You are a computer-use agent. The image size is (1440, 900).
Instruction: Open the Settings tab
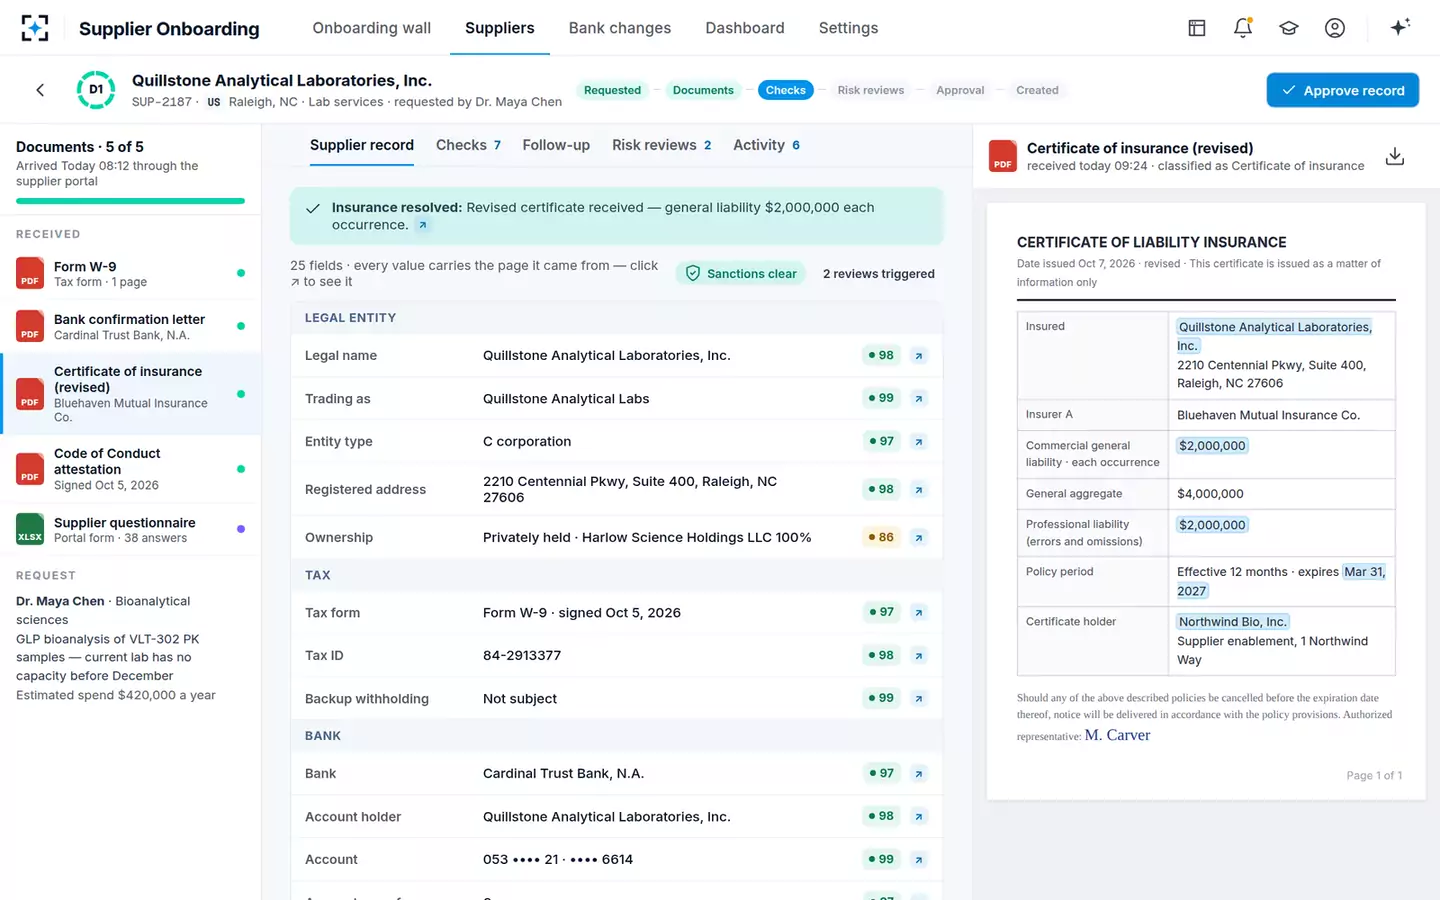pos(848,28)
